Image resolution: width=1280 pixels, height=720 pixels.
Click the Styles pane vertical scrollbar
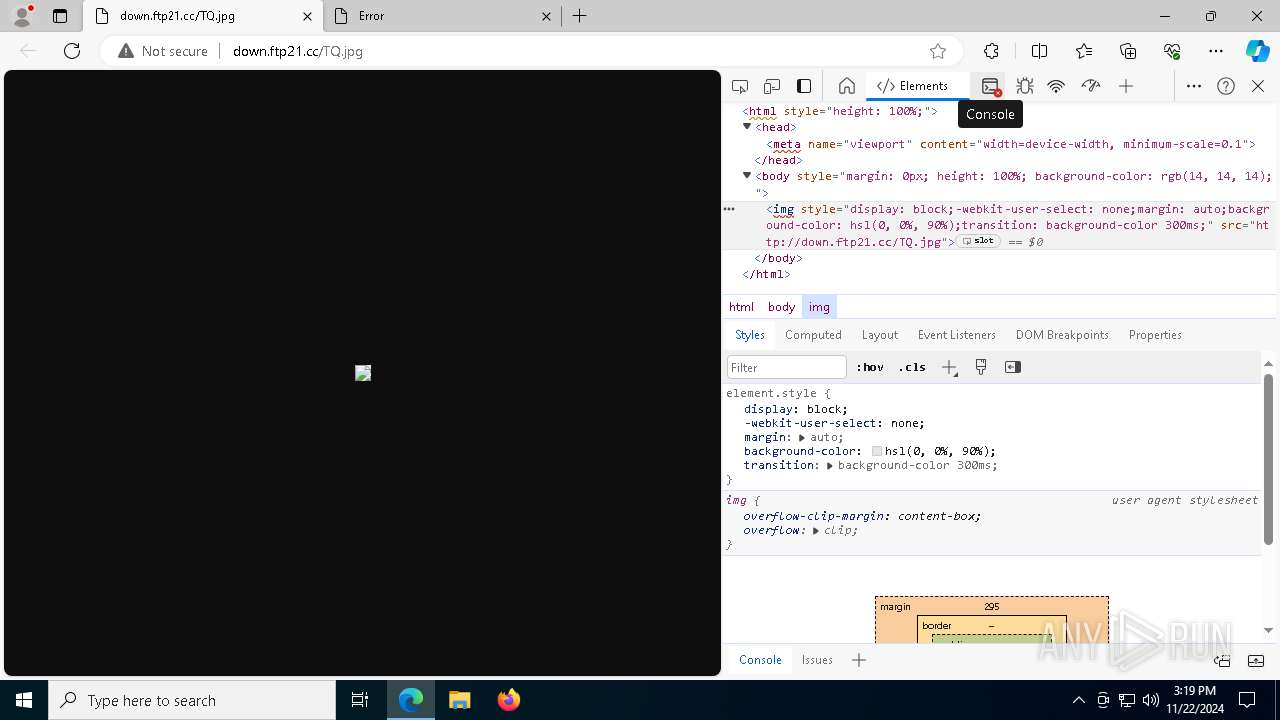click(x=1268, y=459)
